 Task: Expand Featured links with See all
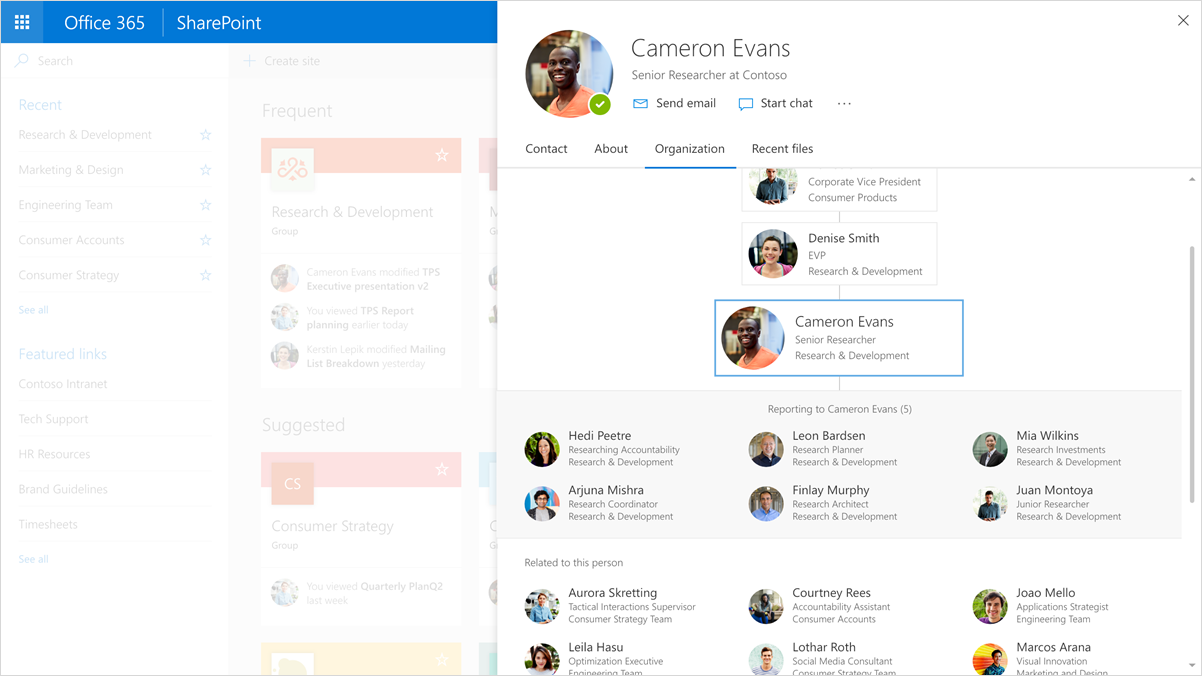point(33,559)
